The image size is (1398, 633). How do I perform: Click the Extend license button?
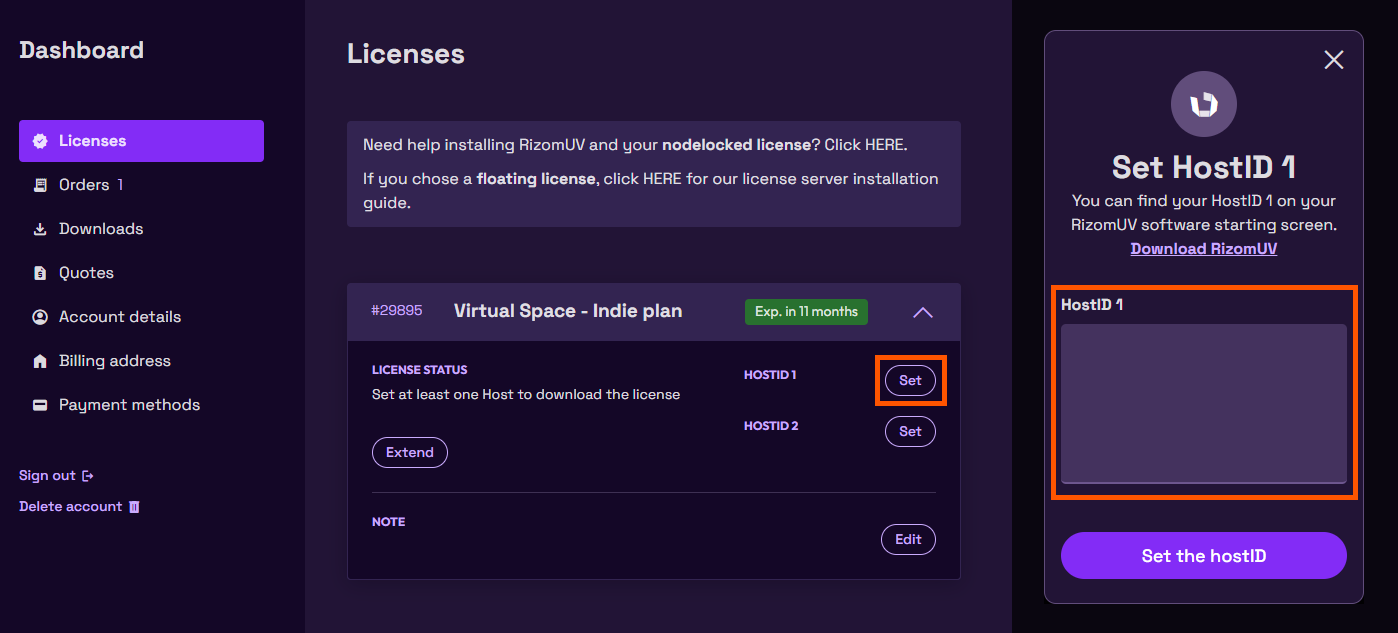tap(410, 452)
